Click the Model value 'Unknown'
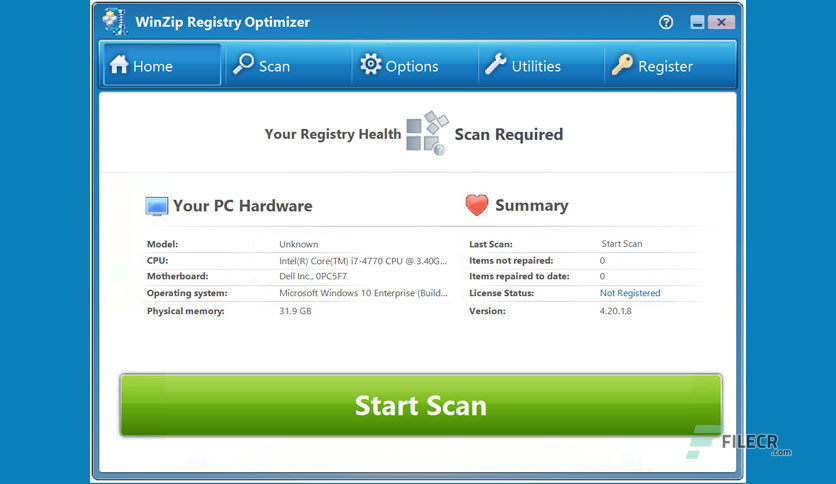Image resolution: width=836 pixels, height=484 pixels. point(299,244)
